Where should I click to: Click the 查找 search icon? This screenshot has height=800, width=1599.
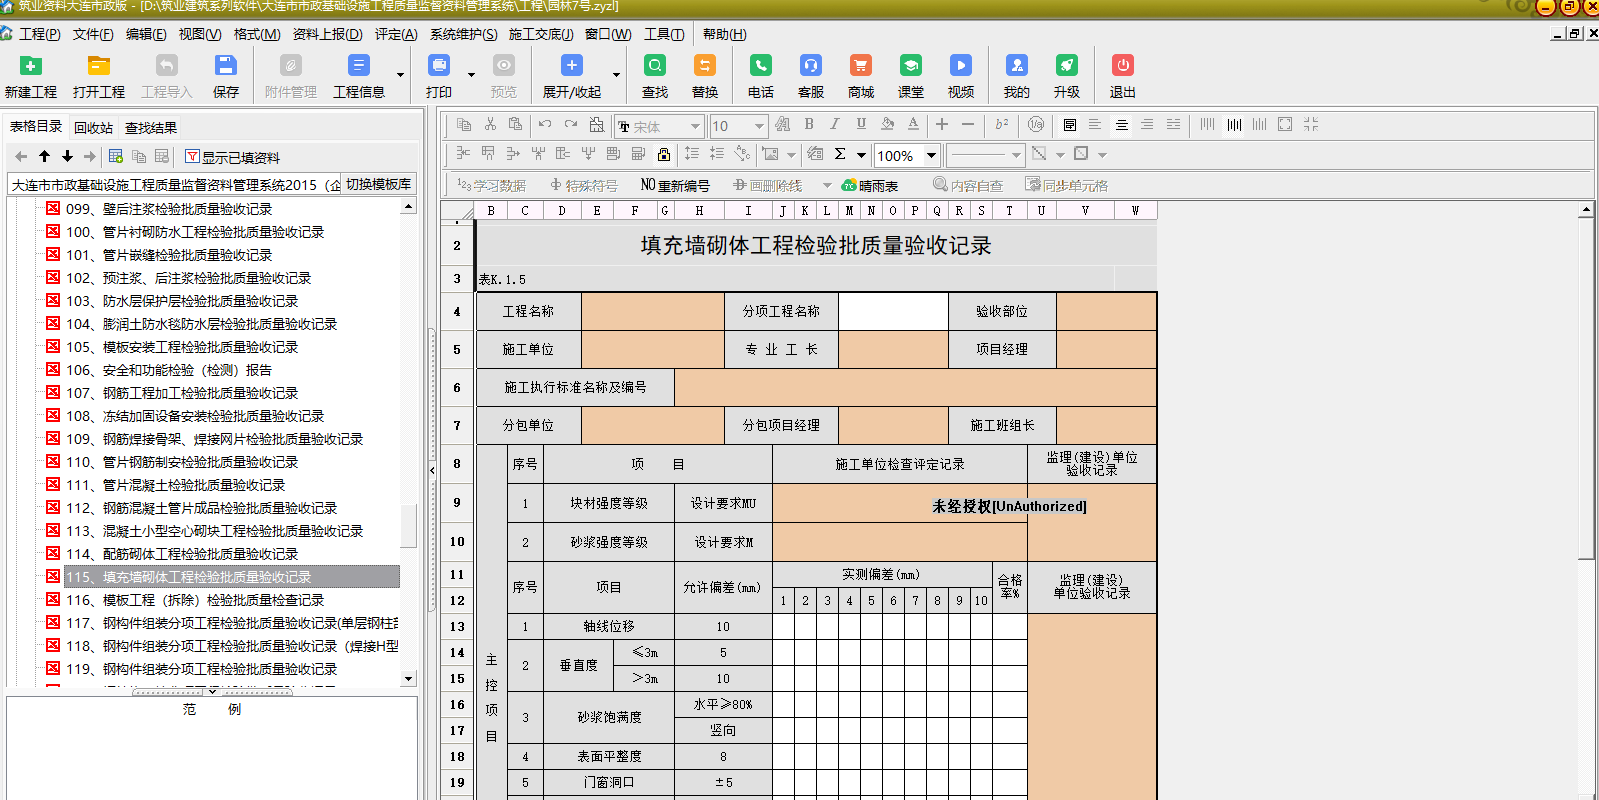click(654, 66)
